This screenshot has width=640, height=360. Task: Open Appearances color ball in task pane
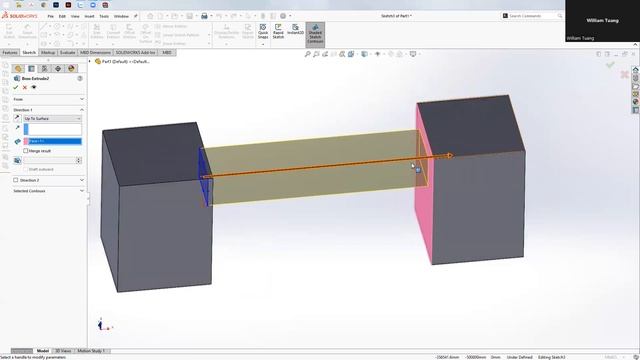pos(636,102)
